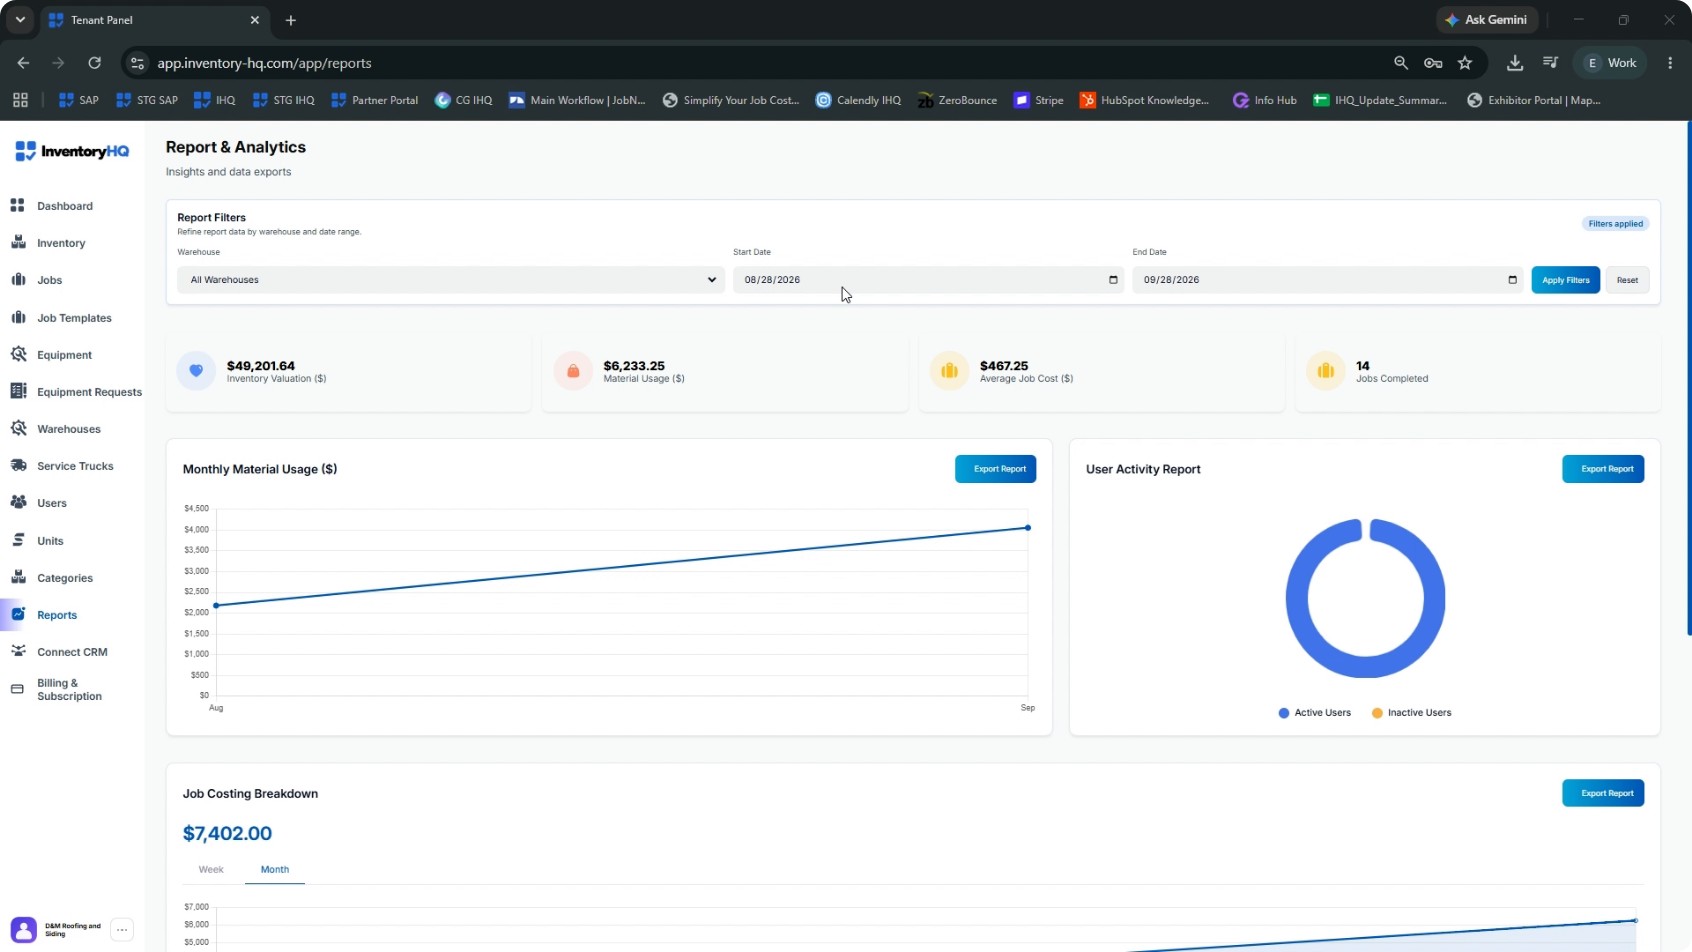Open the Users page
This screenshot has width=1692, height=952.
[51, 503]
